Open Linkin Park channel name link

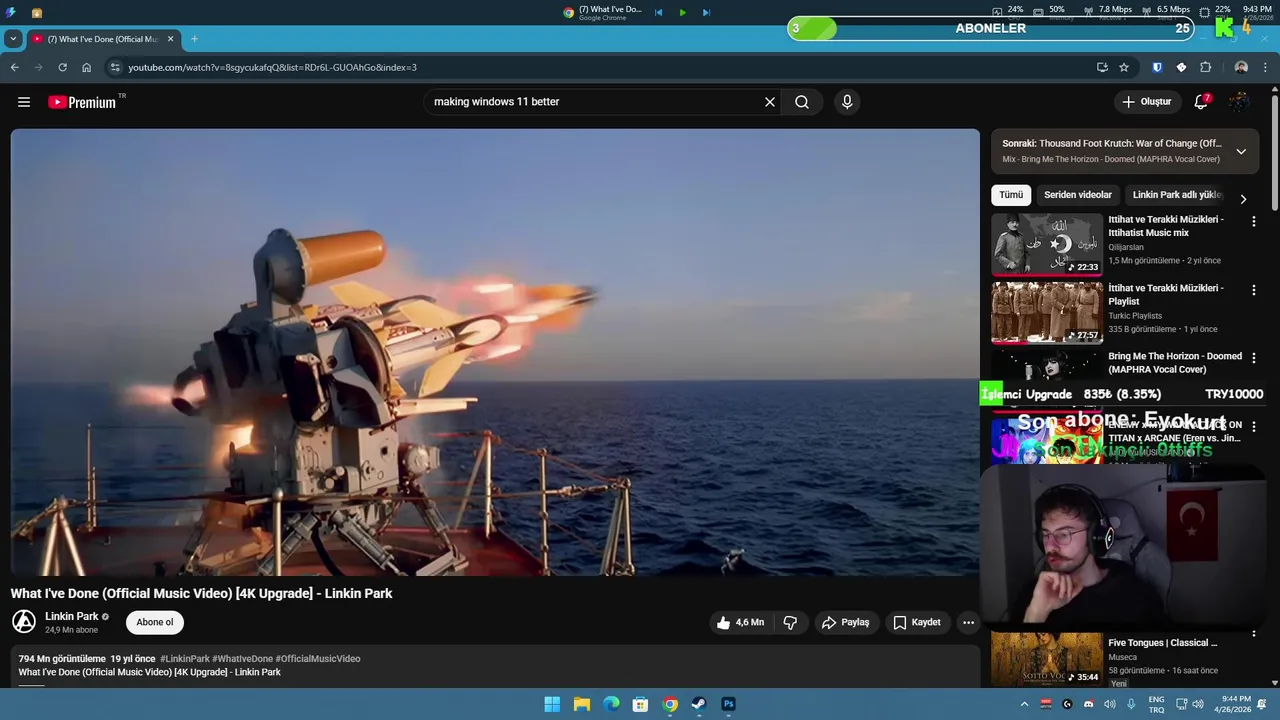coord(72,616)
